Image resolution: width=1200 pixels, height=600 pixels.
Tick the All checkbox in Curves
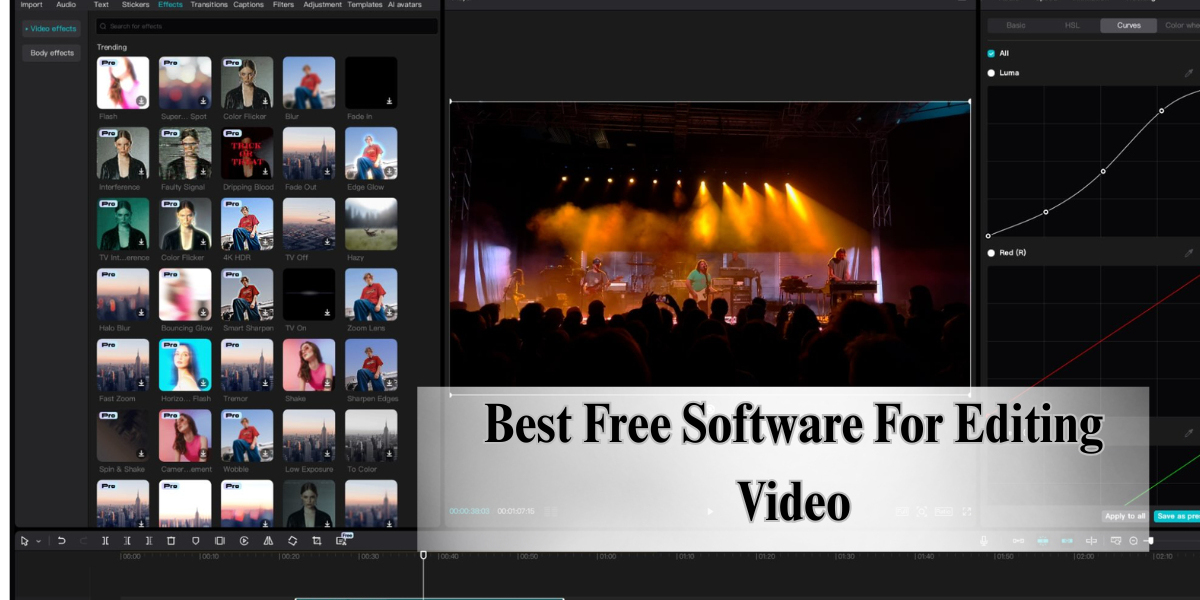click(991, 53)
